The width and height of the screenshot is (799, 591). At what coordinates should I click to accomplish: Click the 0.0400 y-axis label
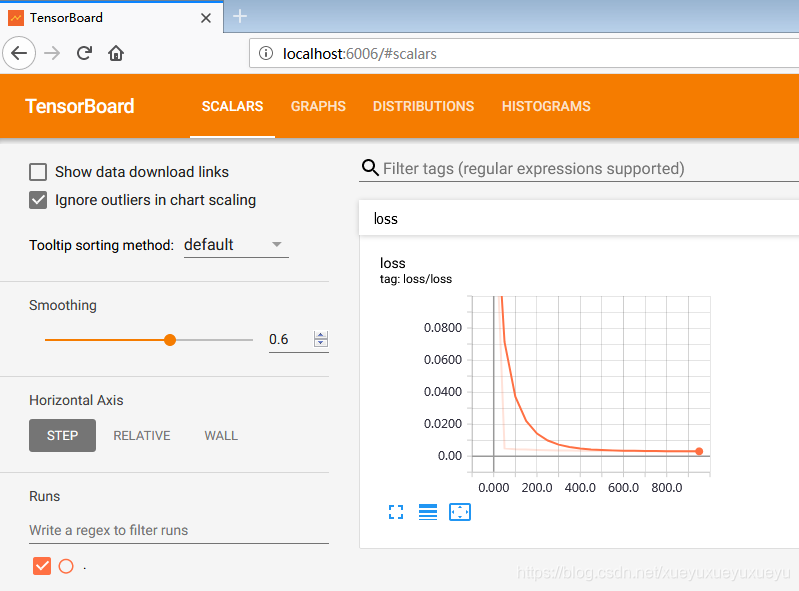443,392
